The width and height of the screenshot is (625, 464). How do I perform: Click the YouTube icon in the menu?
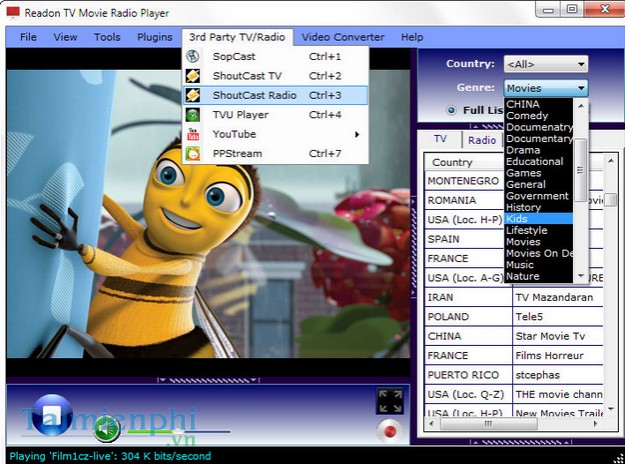click(193, 134)
